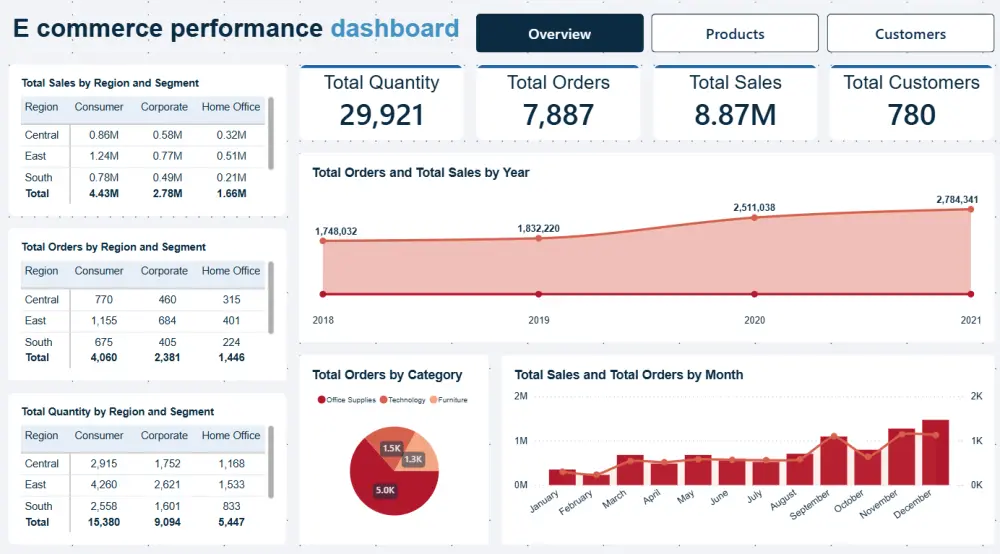Image resolution: width=1000 pixels, height=554 pixels.
Task: Click total Consumer orders 4,060
Action: [x=104, y=358]
